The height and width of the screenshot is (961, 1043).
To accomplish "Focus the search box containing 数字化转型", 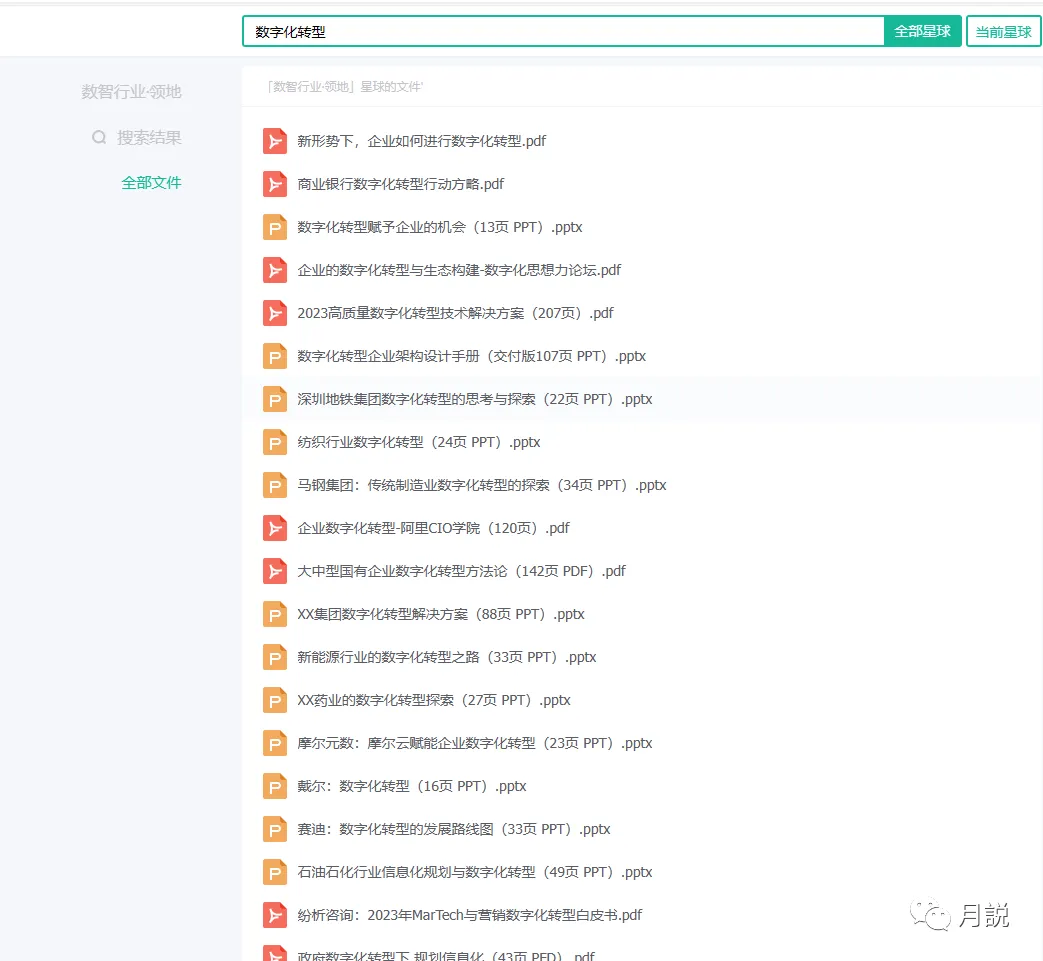I will point(563,31).
